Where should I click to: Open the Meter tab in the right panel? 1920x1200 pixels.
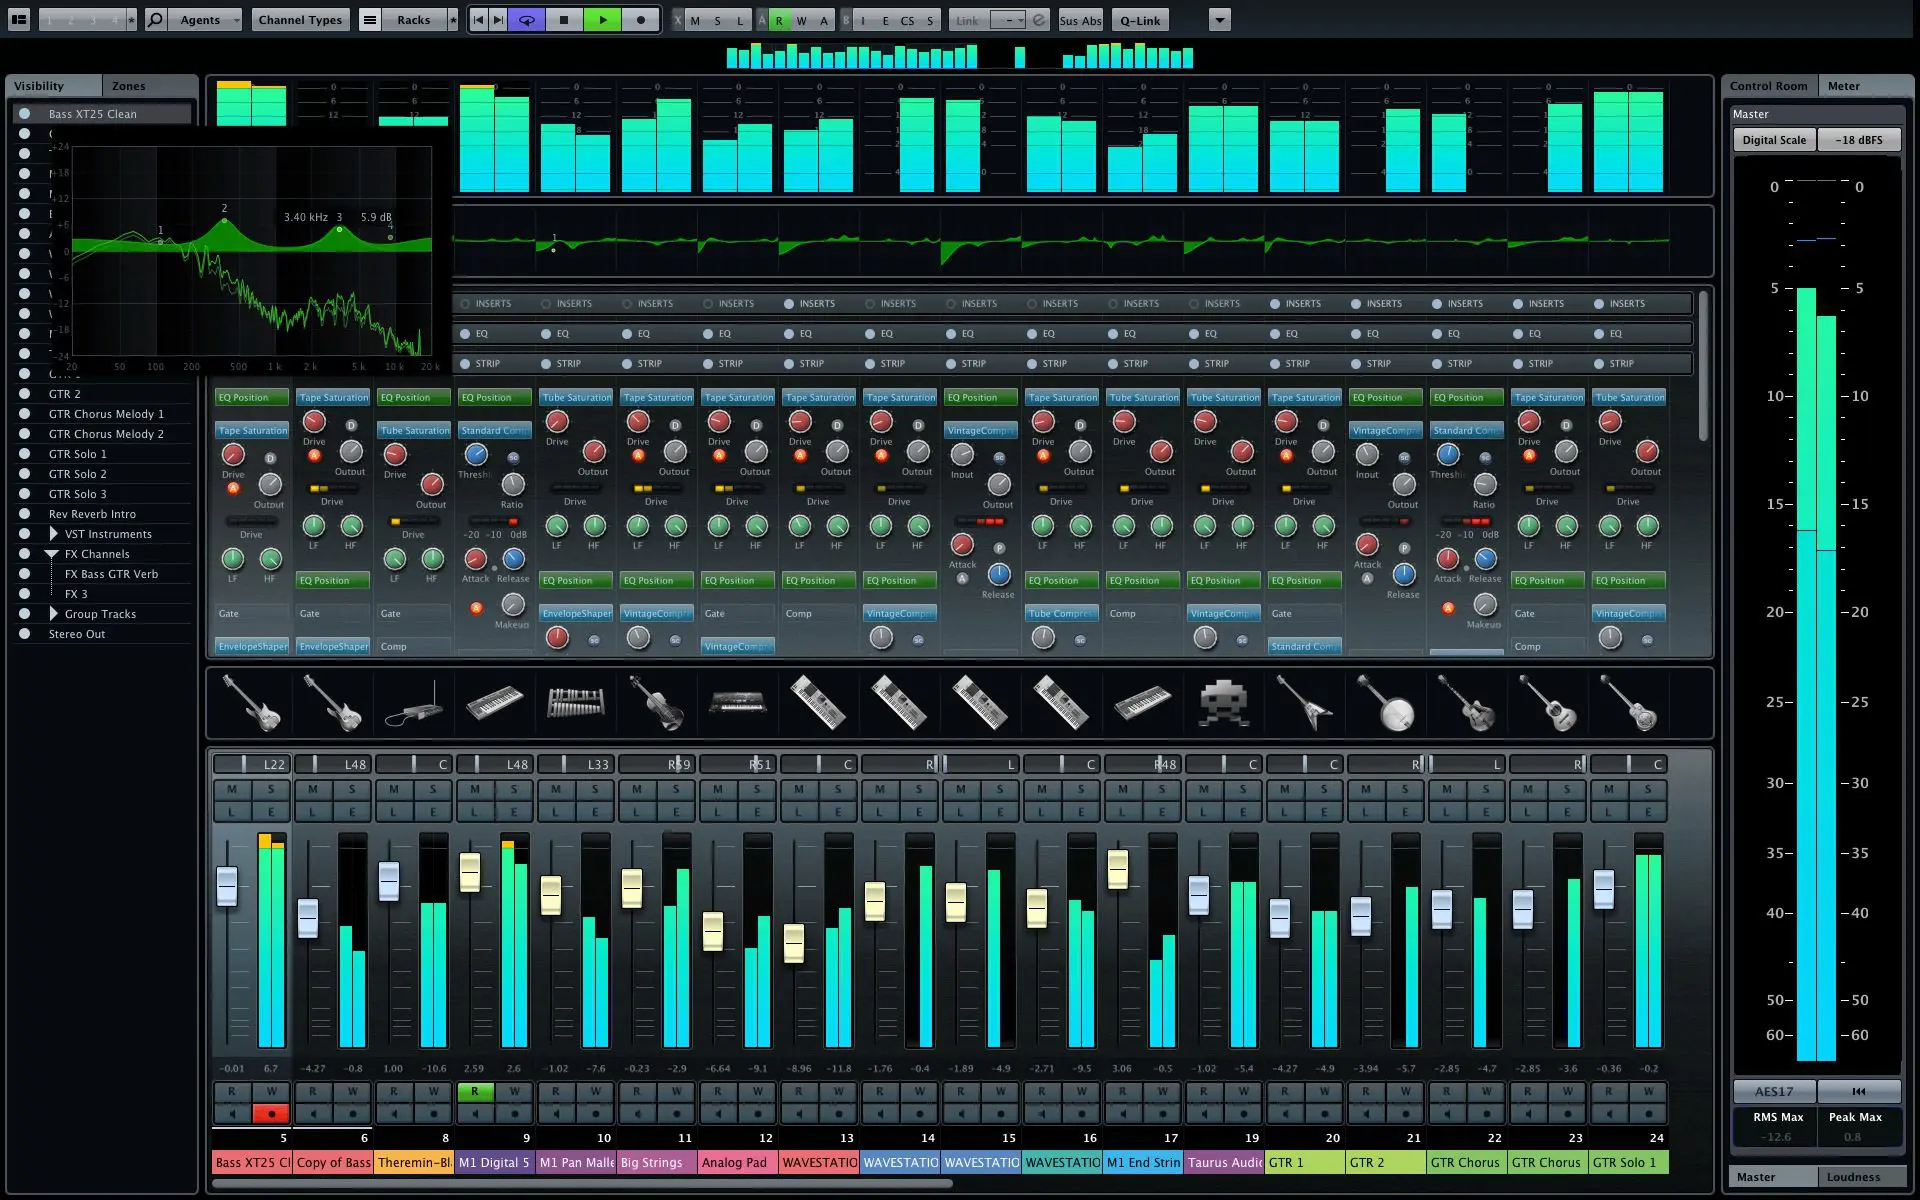pos(1843,86)
